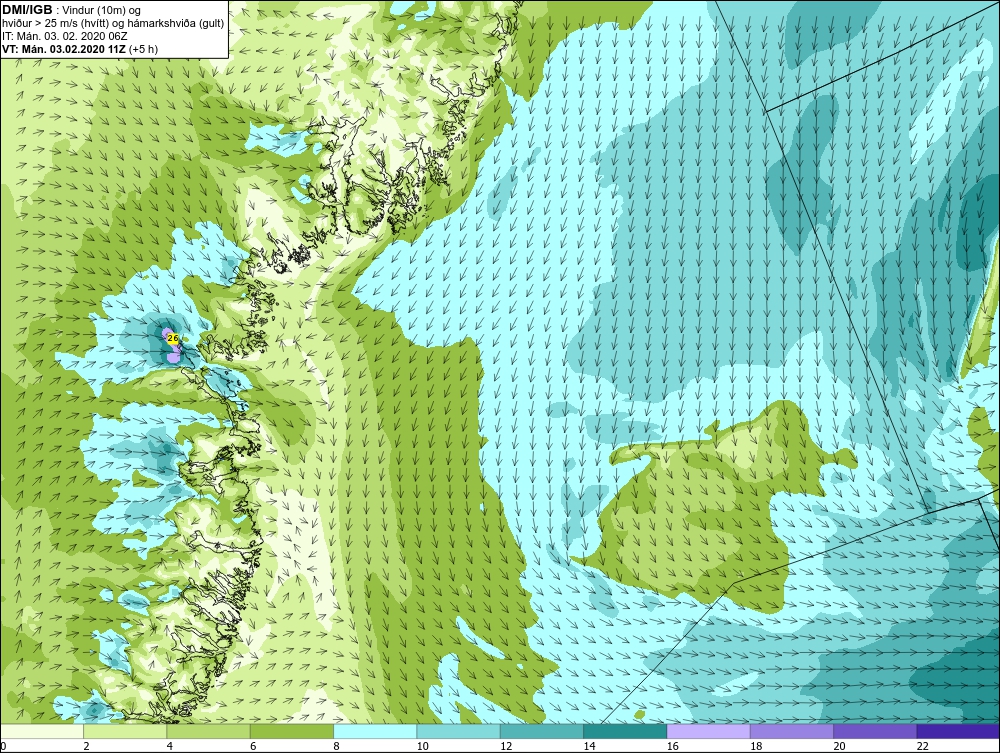Select the dark purple swatch above 22
The height and width of the screenshot is (753, 1000).
tap(959, 731)
